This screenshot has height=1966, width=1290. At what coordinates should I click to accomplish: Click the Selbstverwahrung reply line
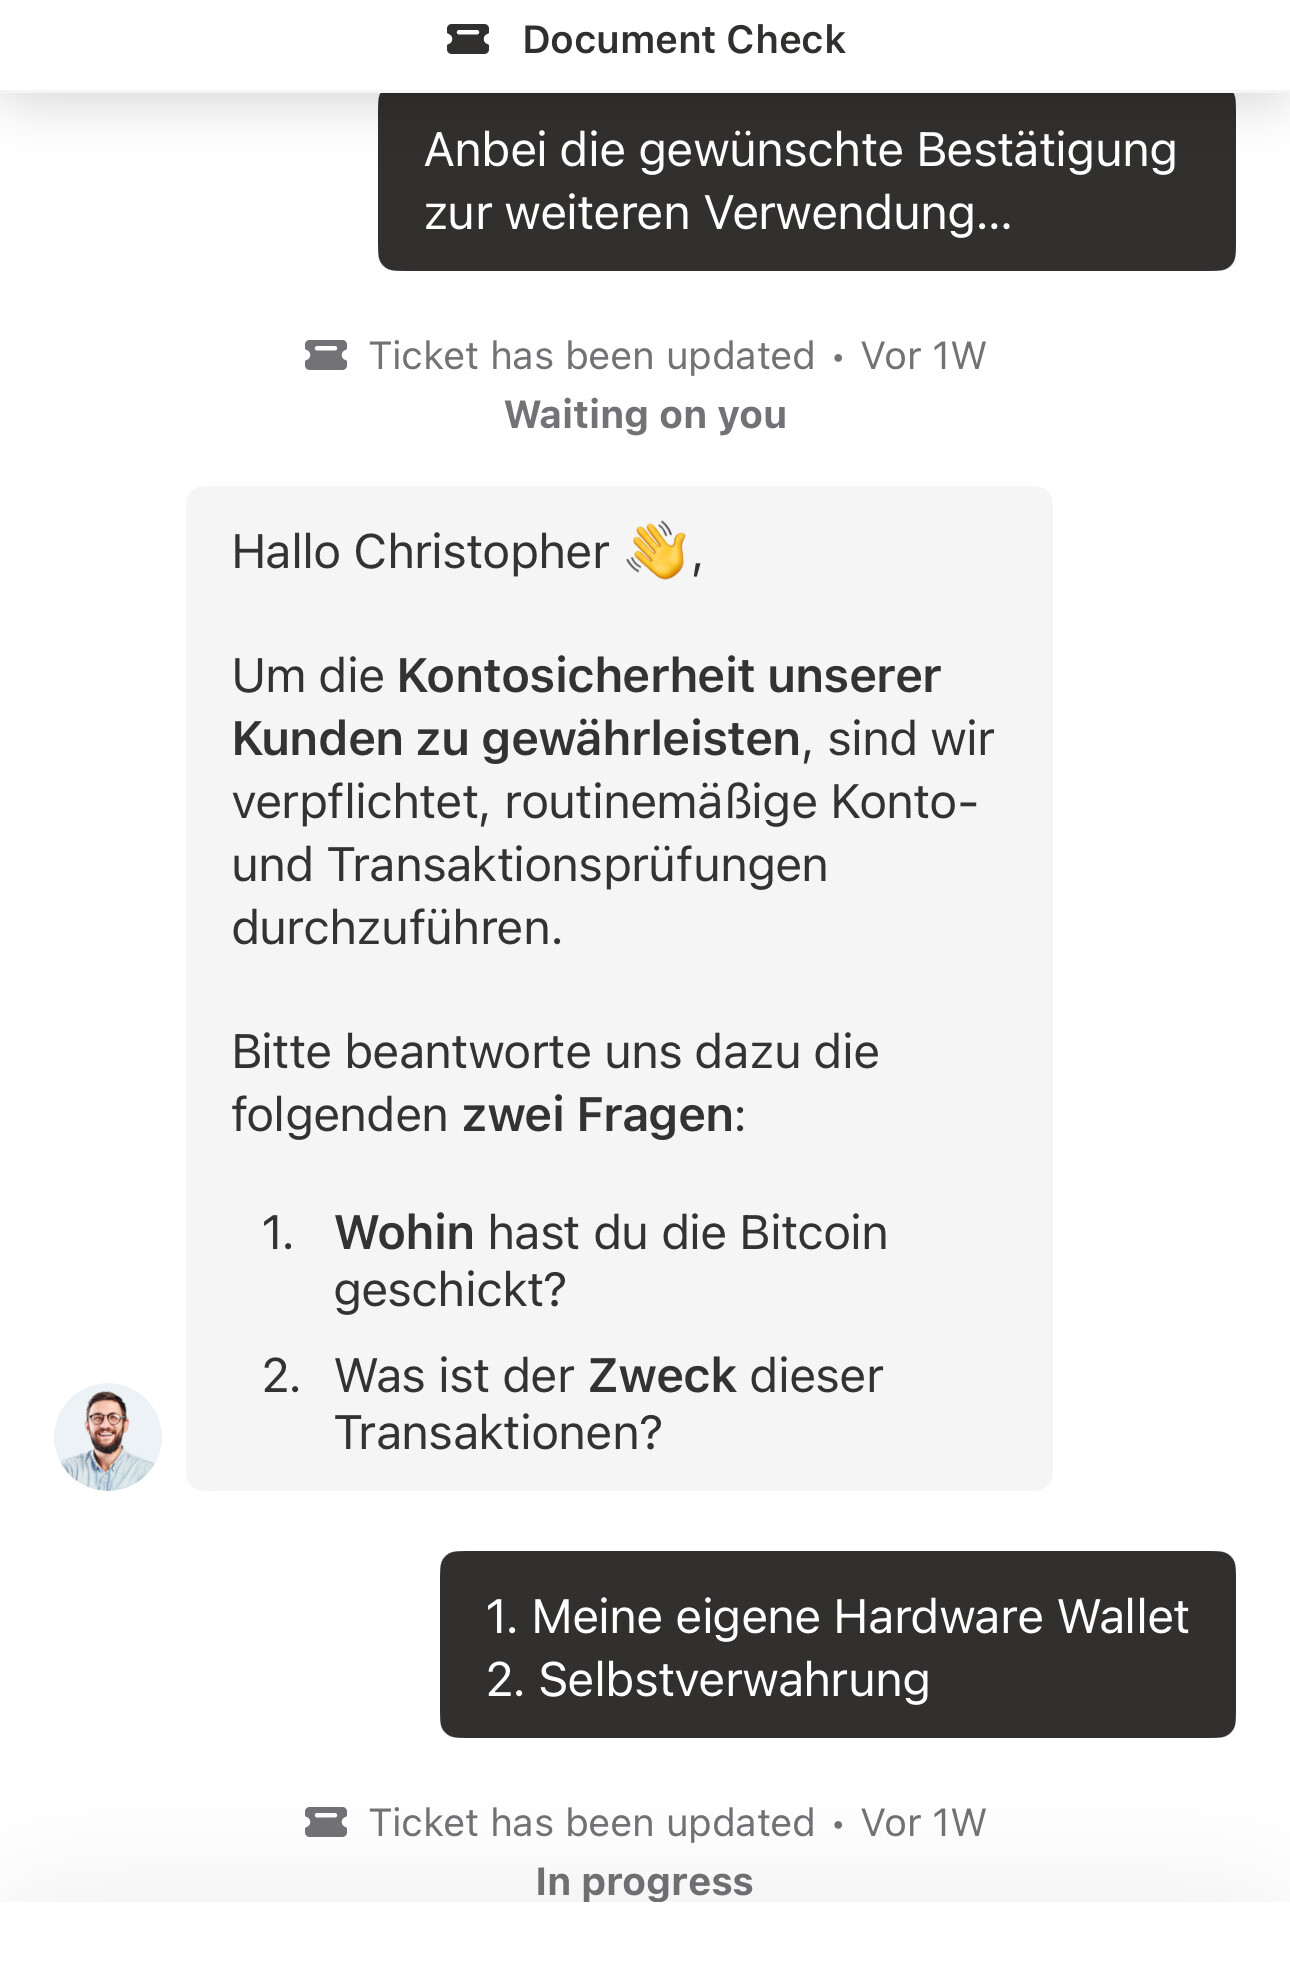tap(708, 1680)
